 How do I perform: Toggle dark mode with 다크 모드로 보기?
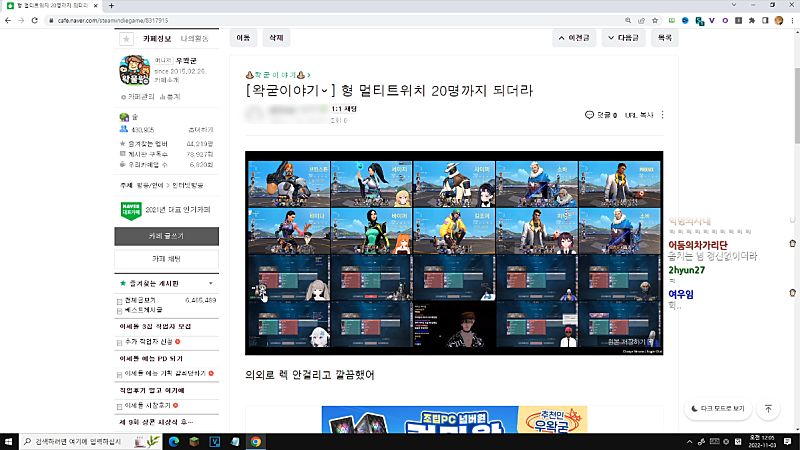pos(717,408)
